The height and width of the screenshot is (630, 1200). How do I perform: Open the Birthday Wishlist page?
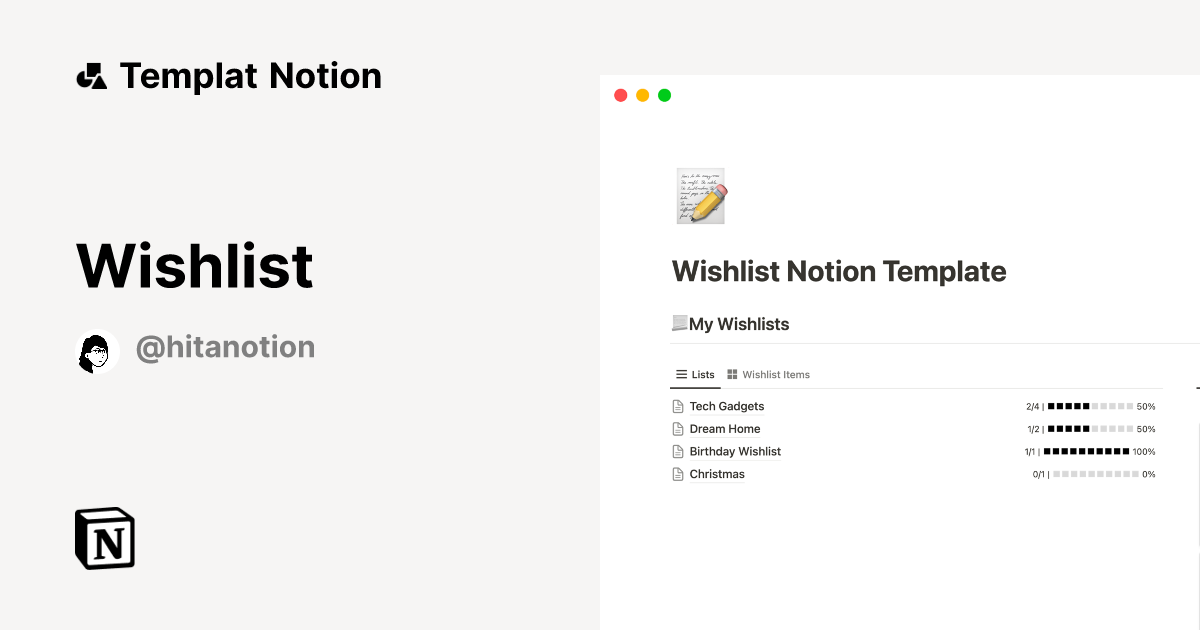(735, 451)
